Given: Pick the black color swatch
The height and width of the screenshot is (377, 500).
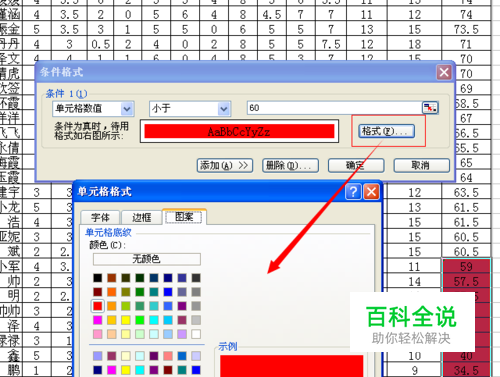Looking at the screenshot, I should (98, 278).
